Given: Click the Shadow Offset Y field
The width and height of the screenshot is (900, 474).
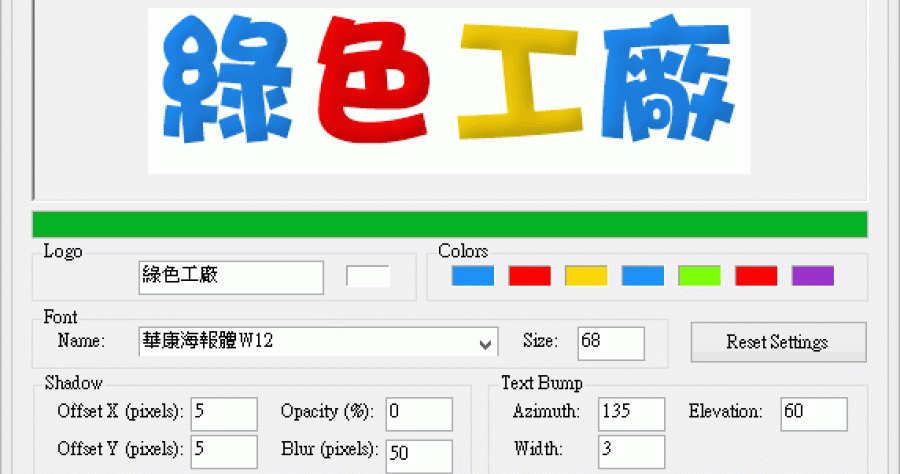Looking at the screenshot, I should pyautogui.click(x=224, y=452).
